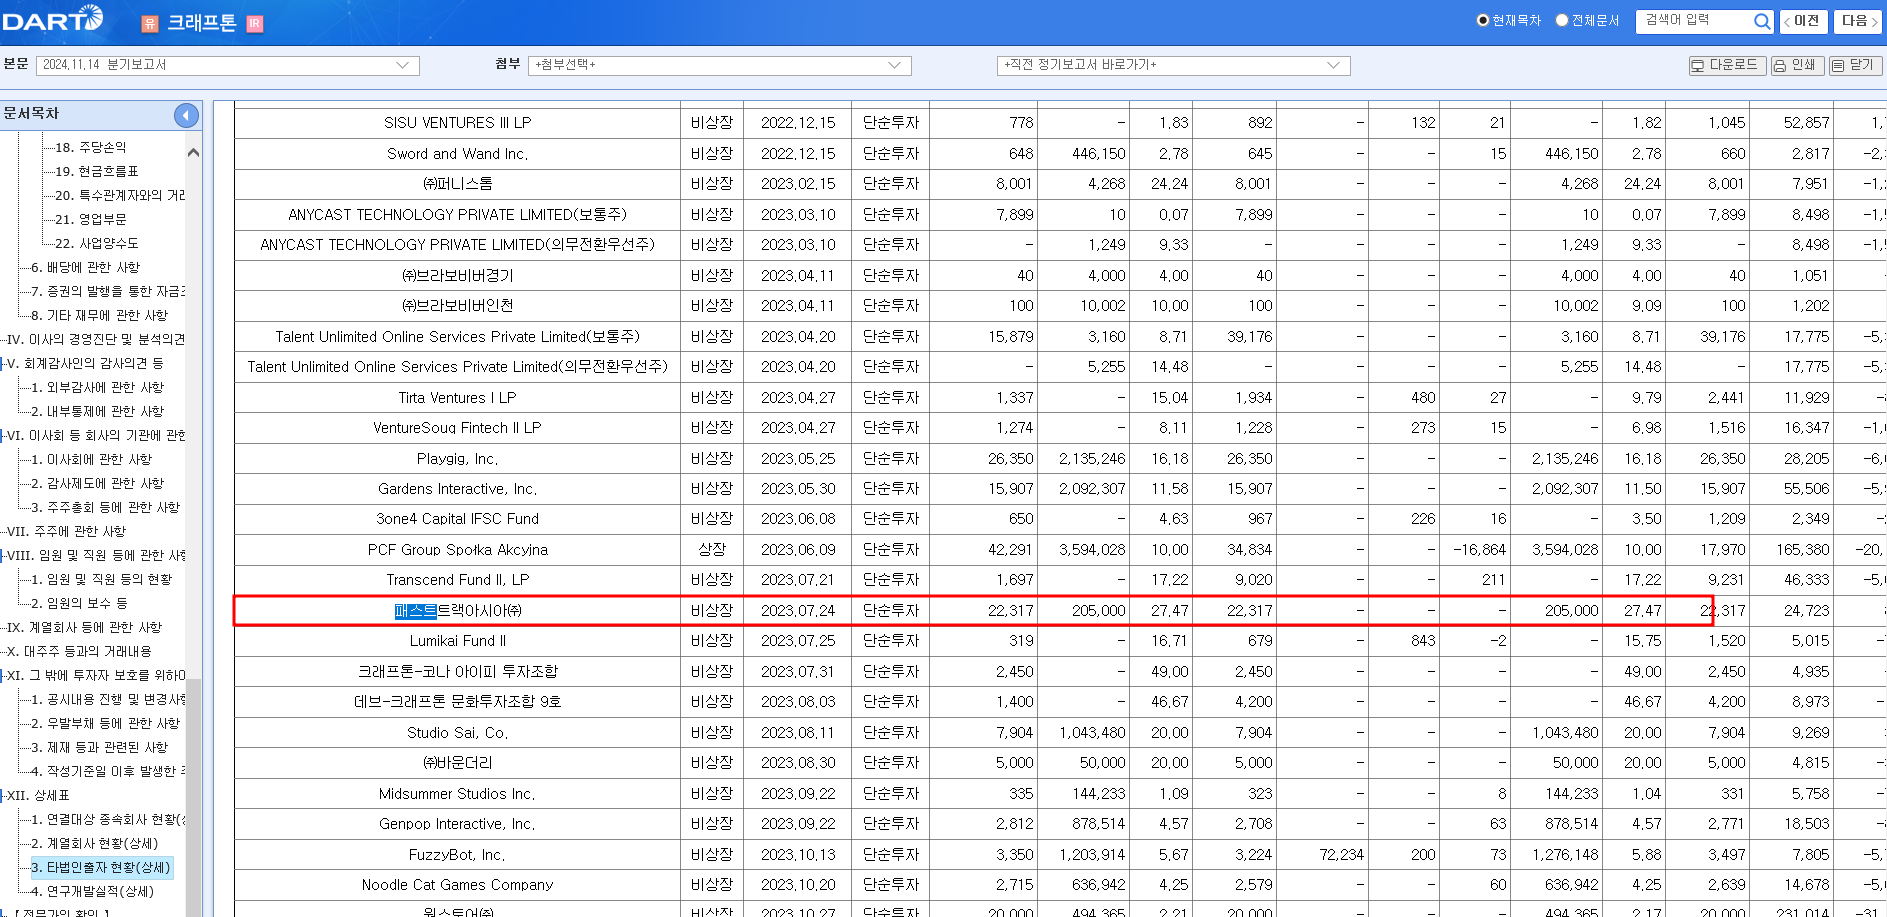Click the Lumikai Fund II cell

[x=457, y=641]
